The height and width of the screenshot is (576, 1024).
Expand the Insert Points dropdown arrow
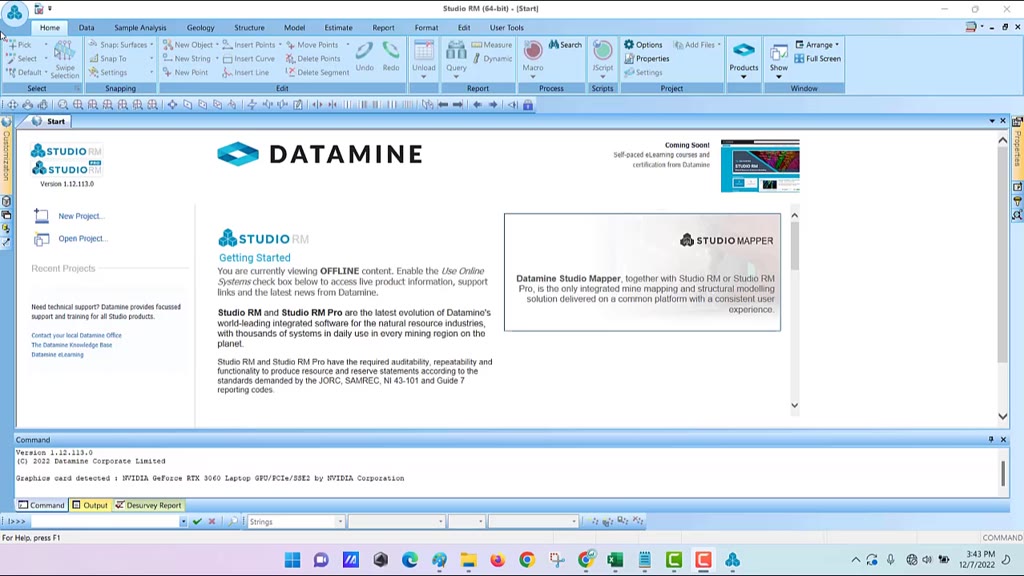pos(280,45)
